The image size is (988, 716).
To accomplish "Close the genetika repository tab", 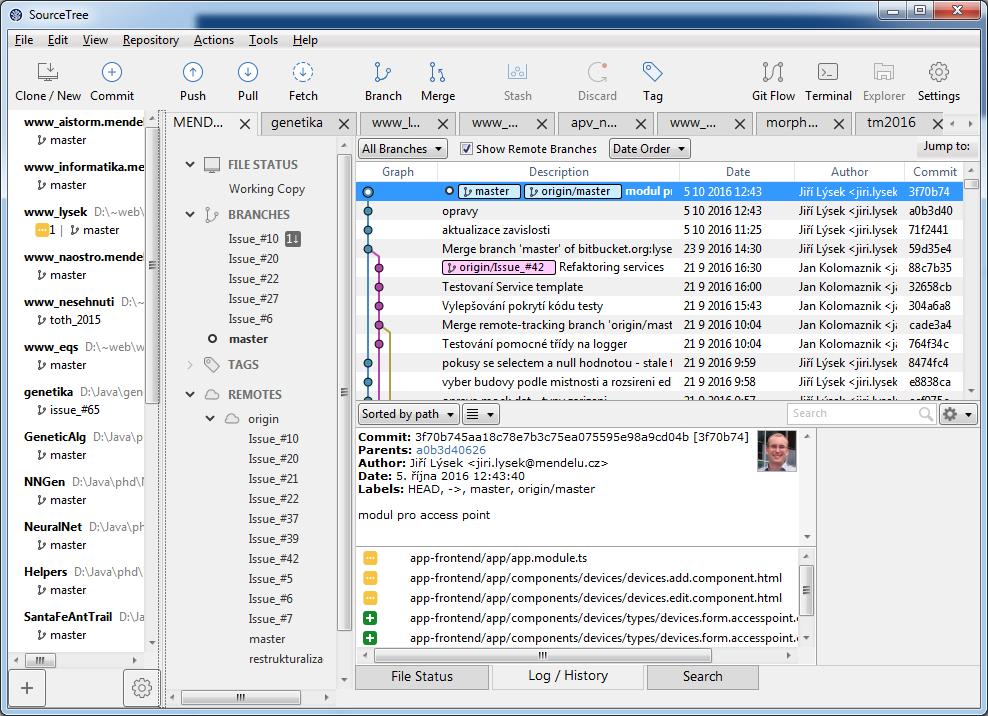I will pyautogui.click(x=344, y=124).
